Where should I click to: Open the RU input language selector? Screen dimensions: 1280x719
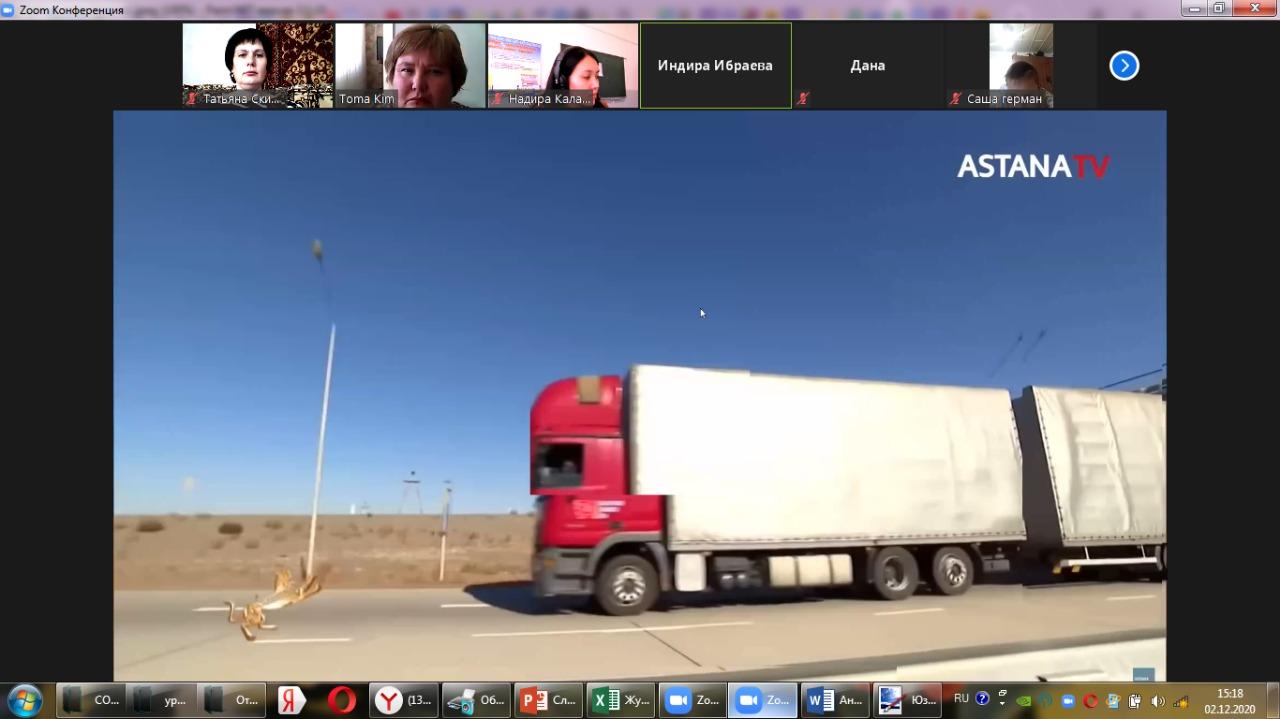[961, 698]
